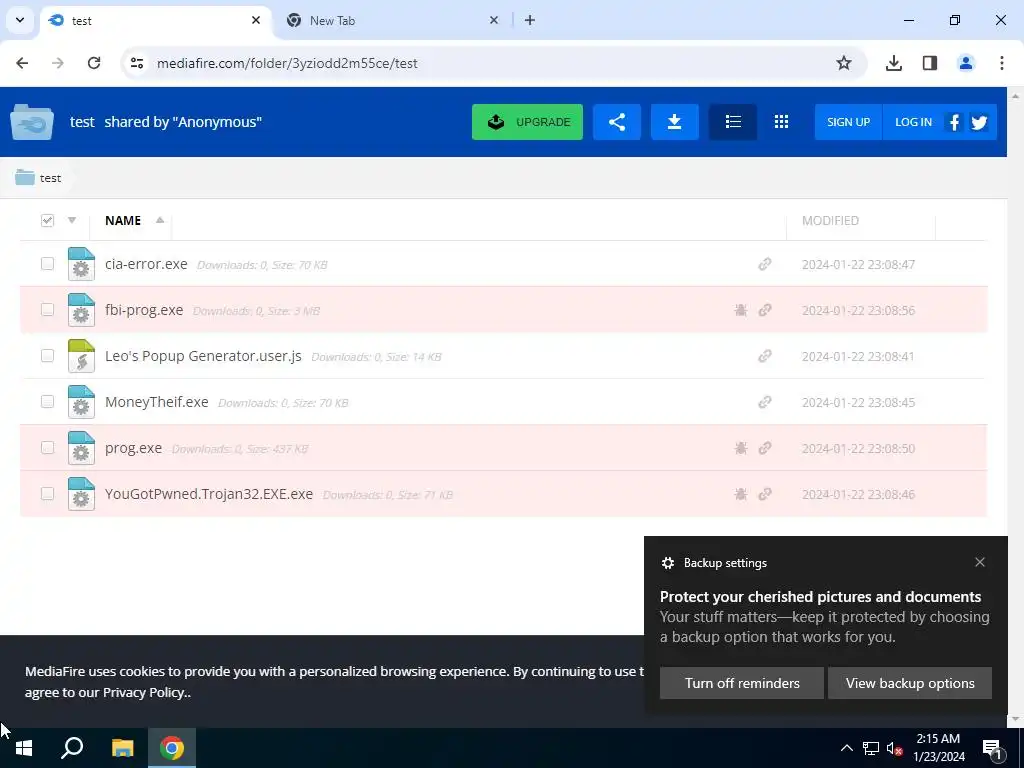The height and width of the screenshot is (768, 1024).
Task: Check the YouGotPwned.Trojan32.EXE.exe checkbox
Action: 47,494
